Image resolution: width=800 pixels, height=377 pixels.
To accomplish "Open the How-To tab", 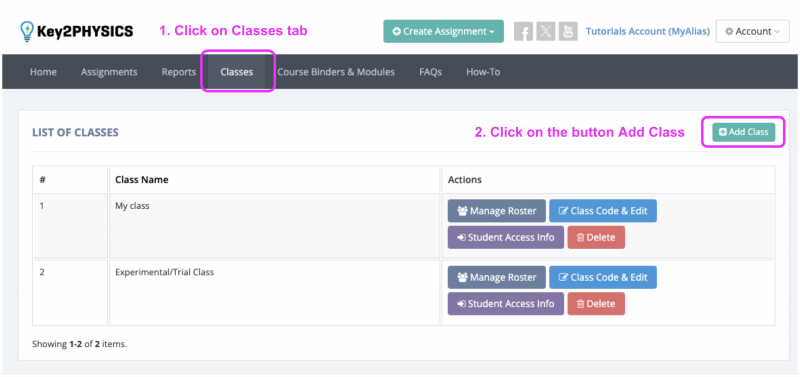I will pyautogui.click(x=483, y=72).
